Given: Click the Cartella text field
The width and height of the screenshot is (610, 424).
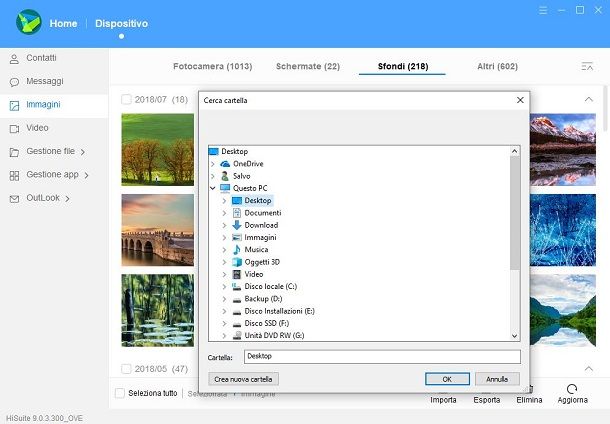Looking at the screenshot, I should pyautogui.click(x=382, y=356).
